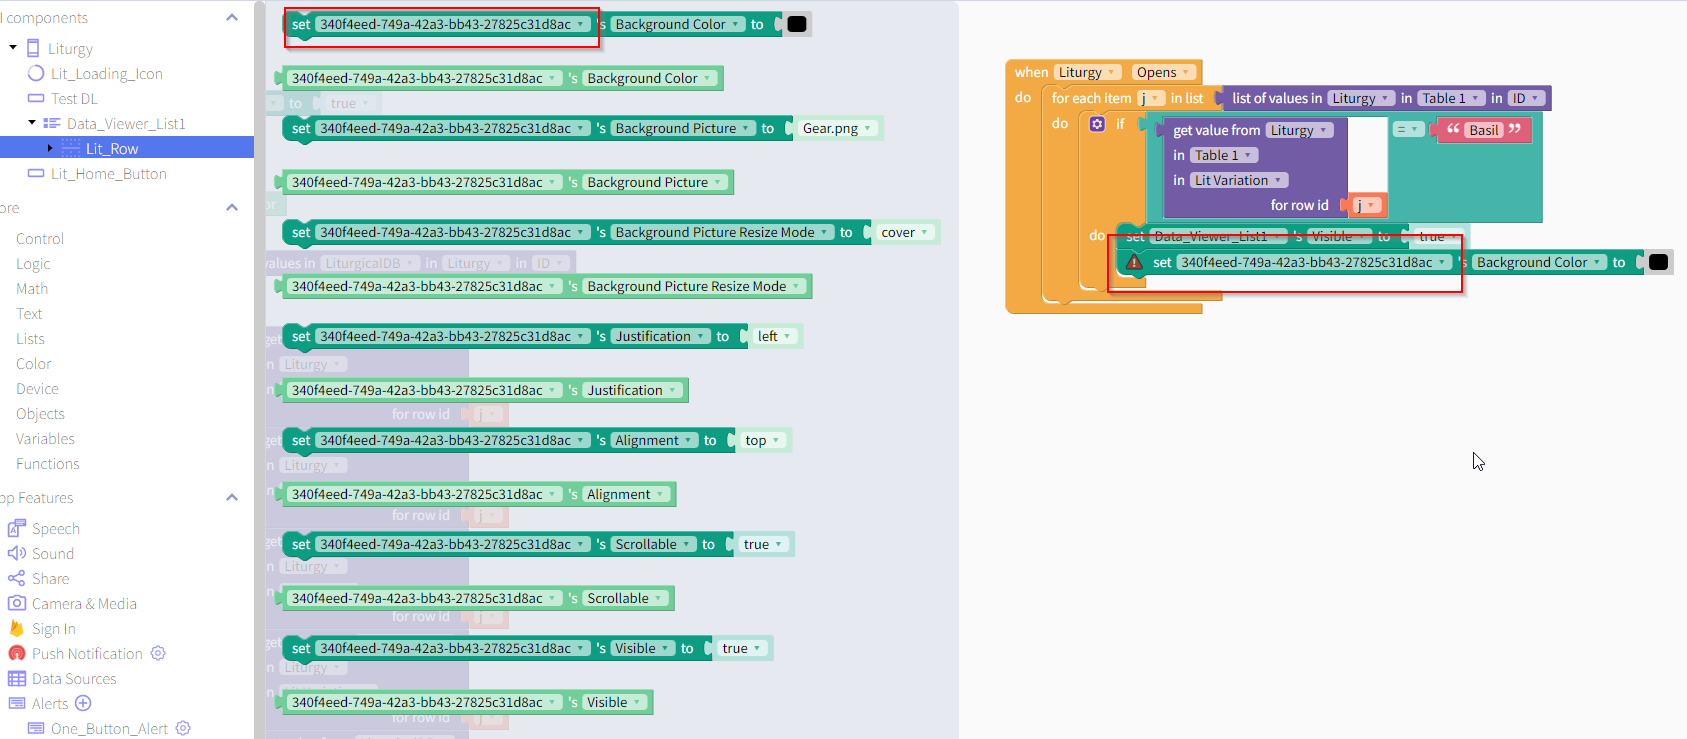Screen dimensions: 1687x739
Task: Collapse Data_Viewer_List1 tree arrow
Action: point(32,123)
